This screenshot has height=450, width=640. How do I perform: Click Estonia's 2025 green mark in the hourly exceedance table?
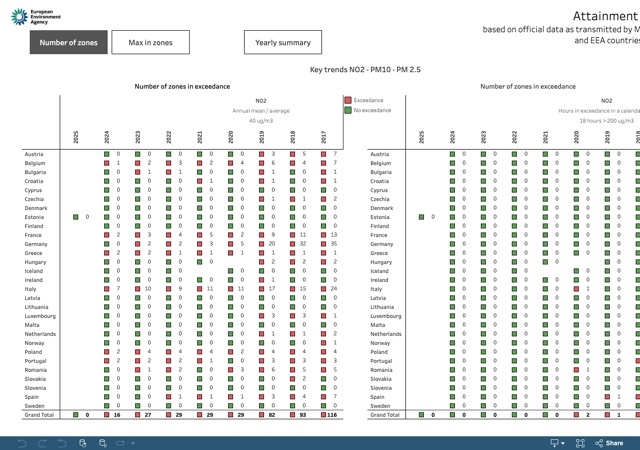point(421,217)
